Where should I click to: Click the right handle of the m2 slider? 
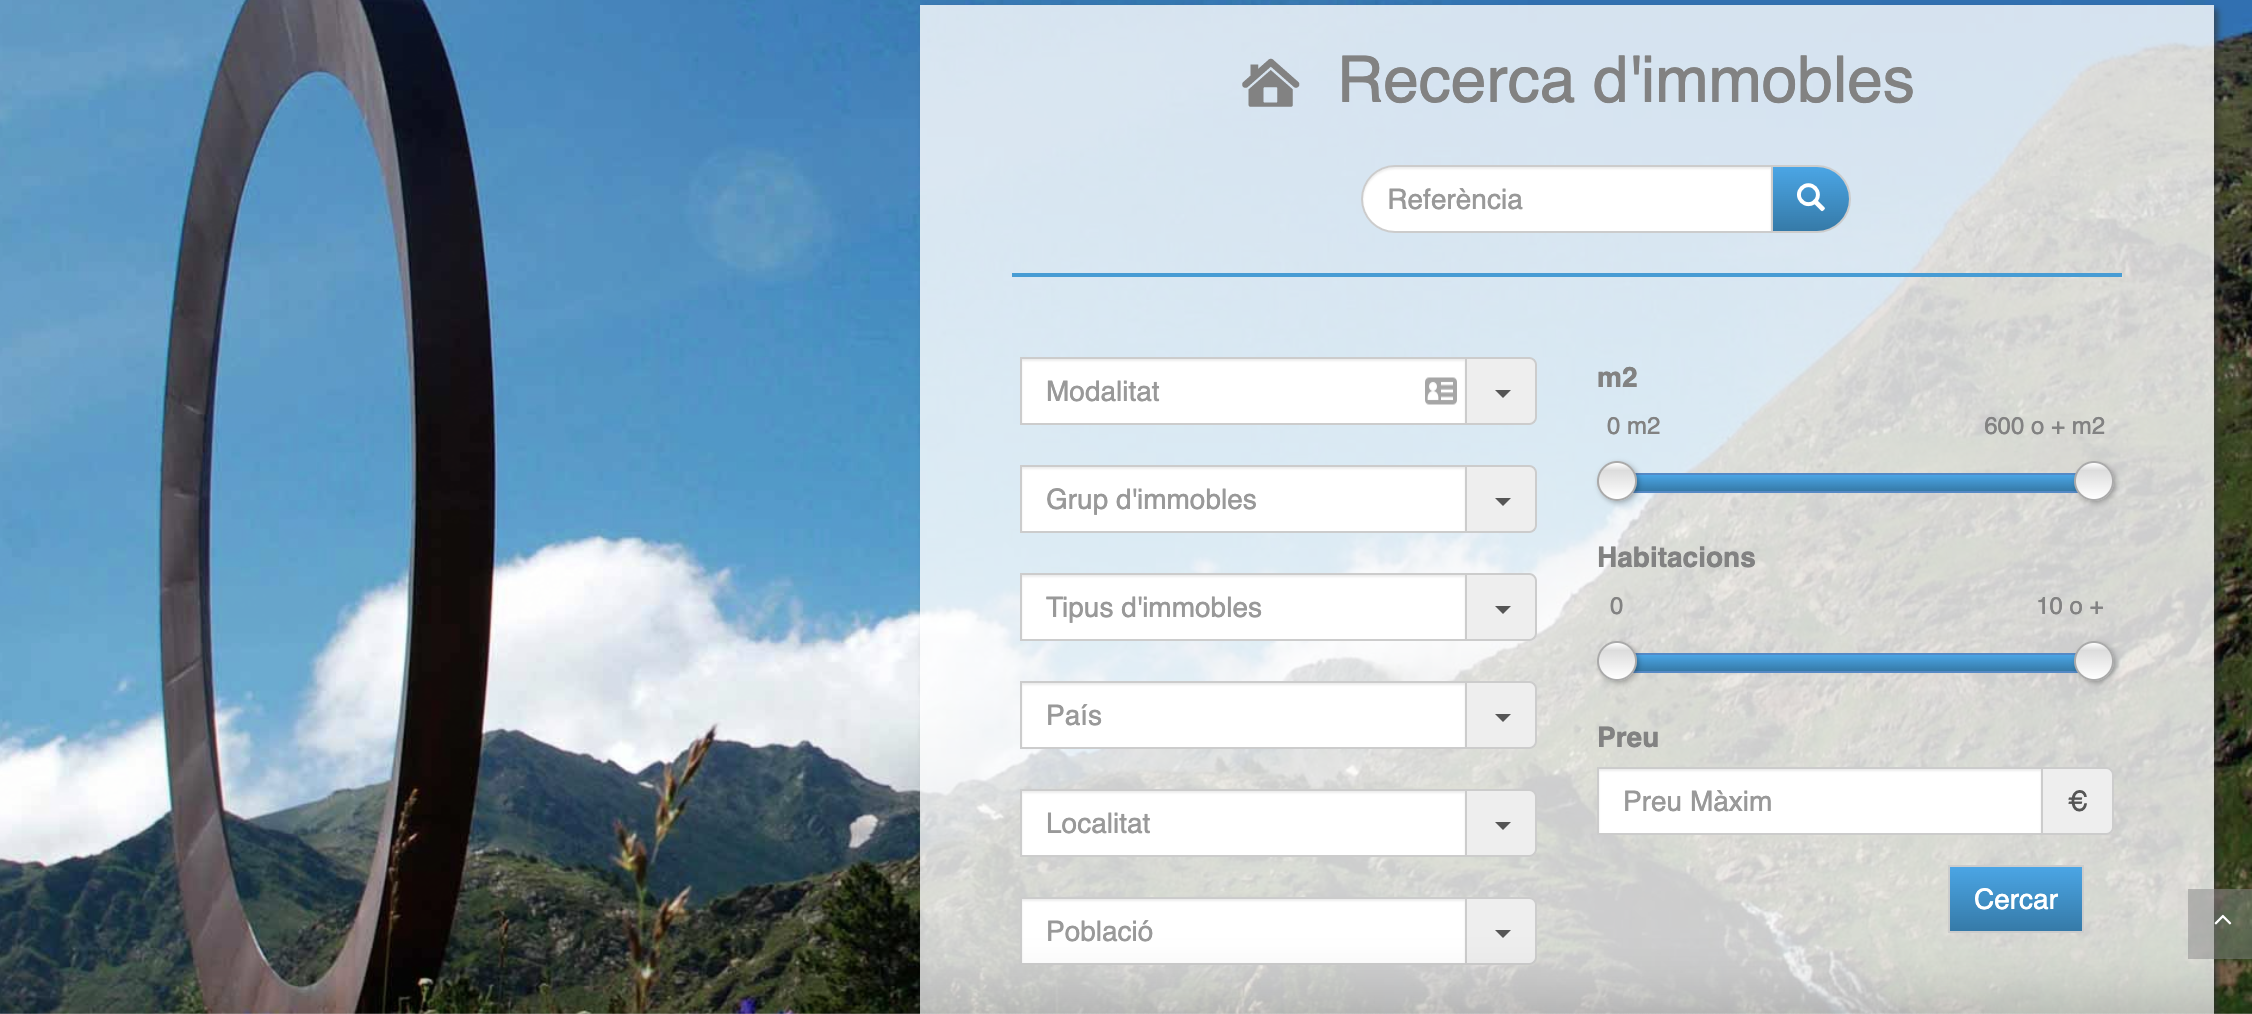pyautogui.click(x=2093, y=482)
